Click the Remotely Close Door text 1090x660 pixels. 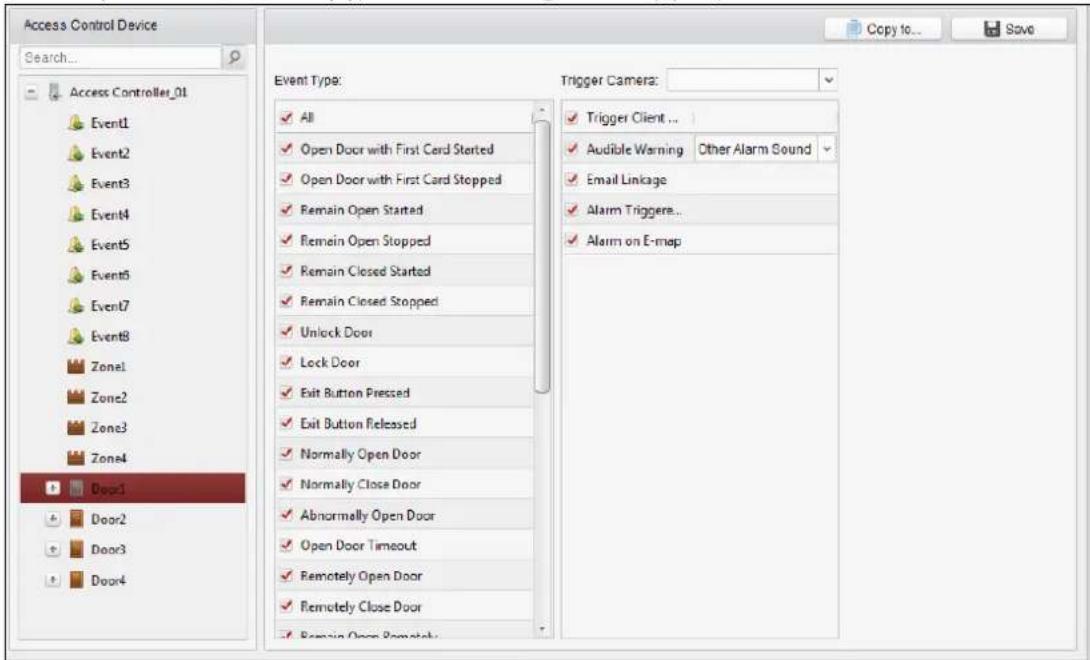tap(361, 606)
